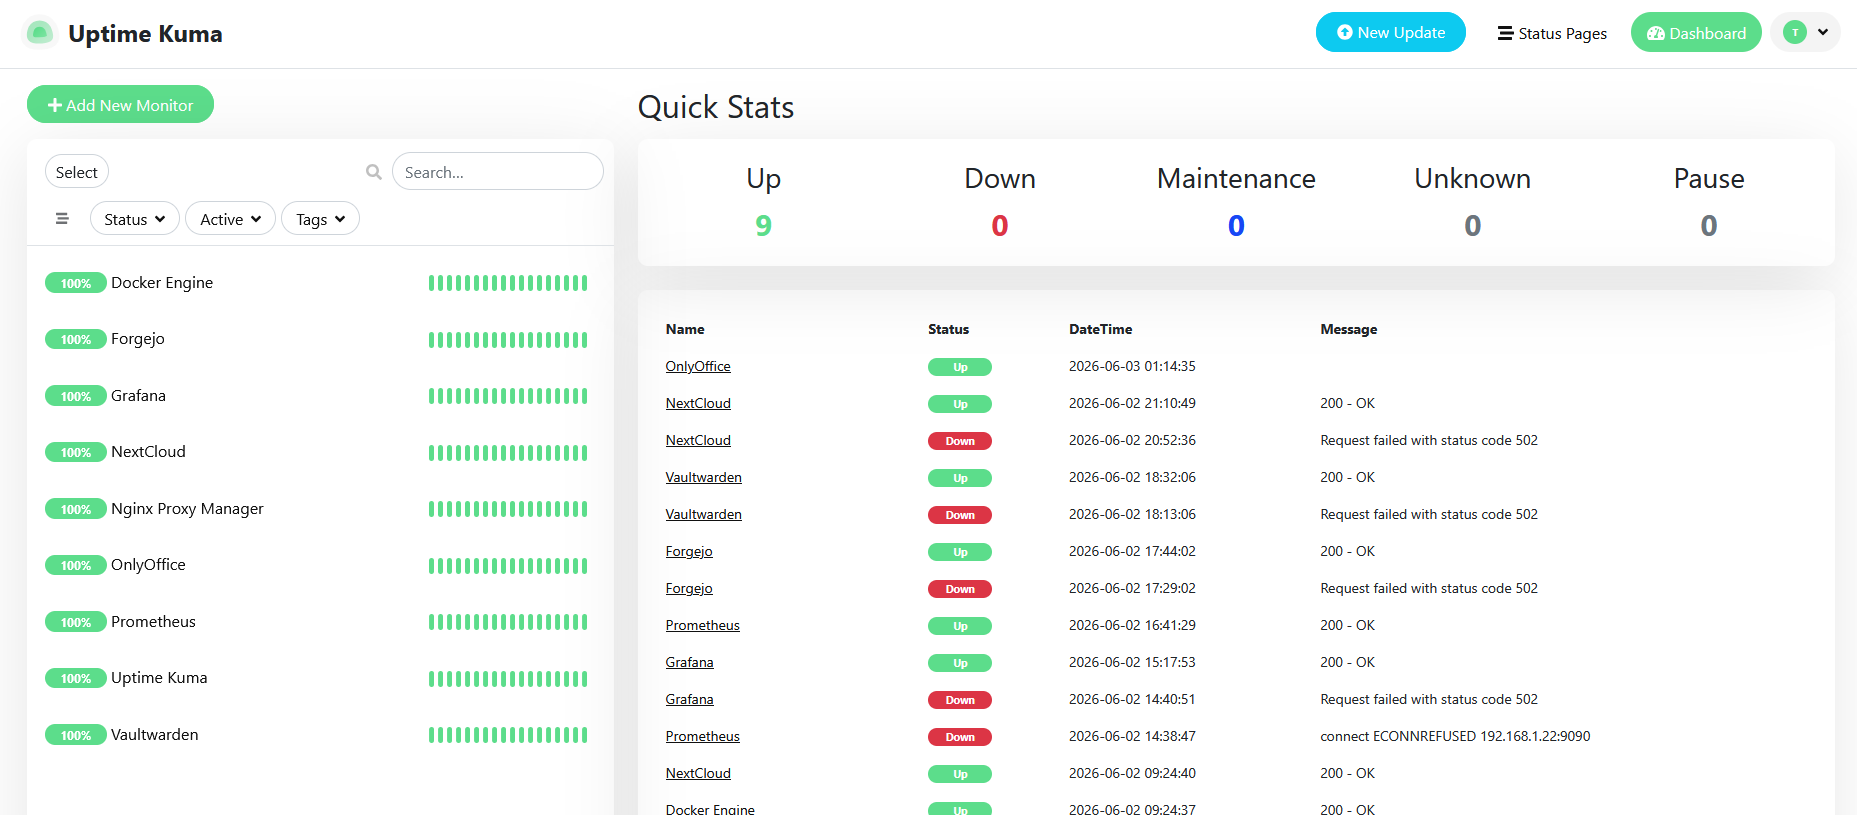Open NextCloud link dated 09:24:40
Image resolution: width=1857 pixels, height=815 pixels.
pyautogui.click(x=698, y=773)
